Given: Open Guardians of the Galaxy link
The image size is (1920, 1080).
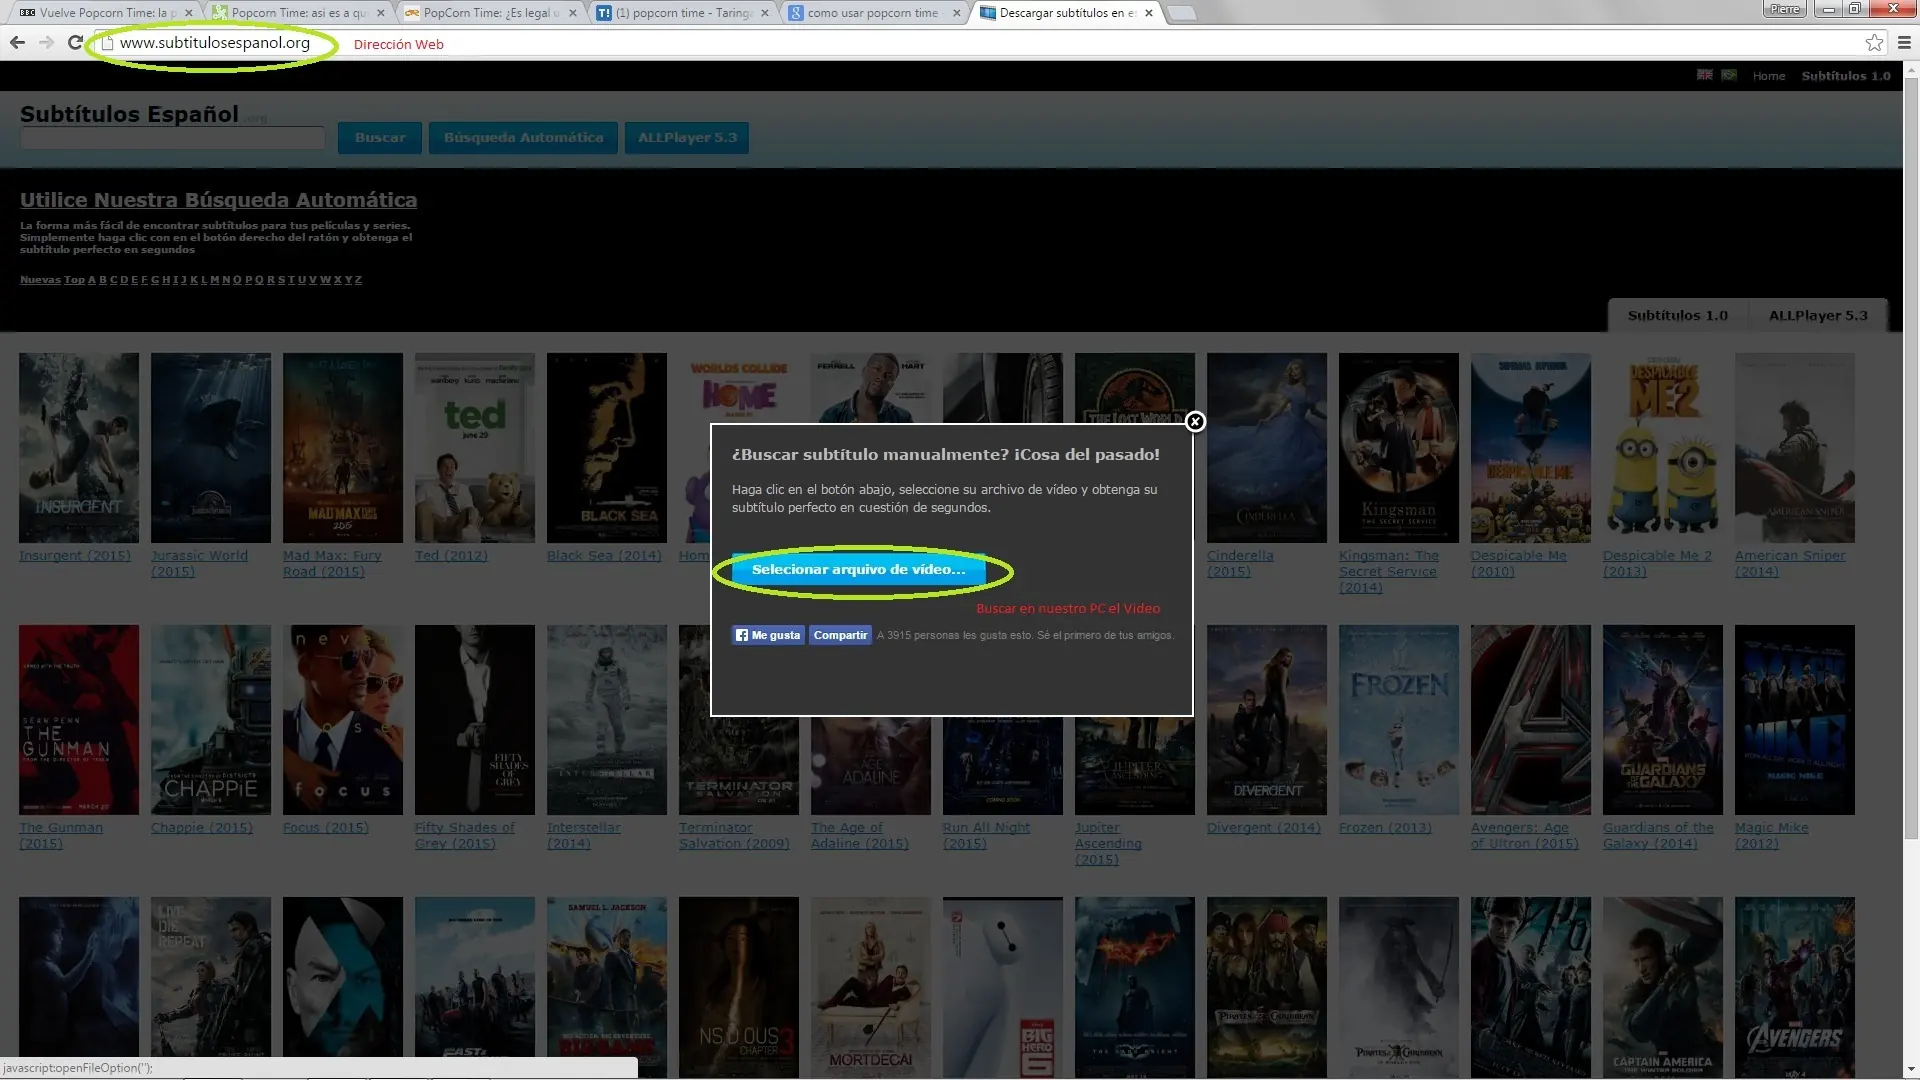Looking at the screenshot, I should tap(1658, 836).
